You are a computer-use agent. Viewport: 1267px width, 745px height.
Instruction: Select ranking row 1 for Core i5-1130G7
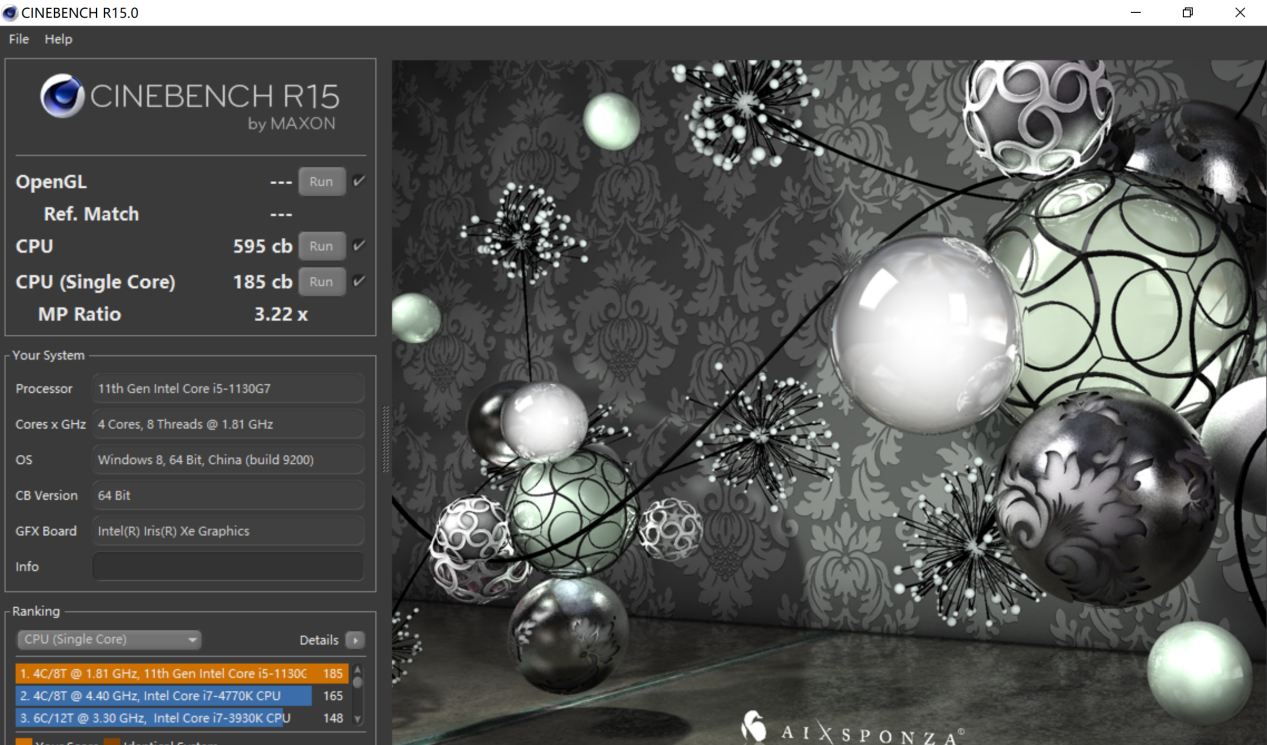pyautogui.click(x=181, y=674)
